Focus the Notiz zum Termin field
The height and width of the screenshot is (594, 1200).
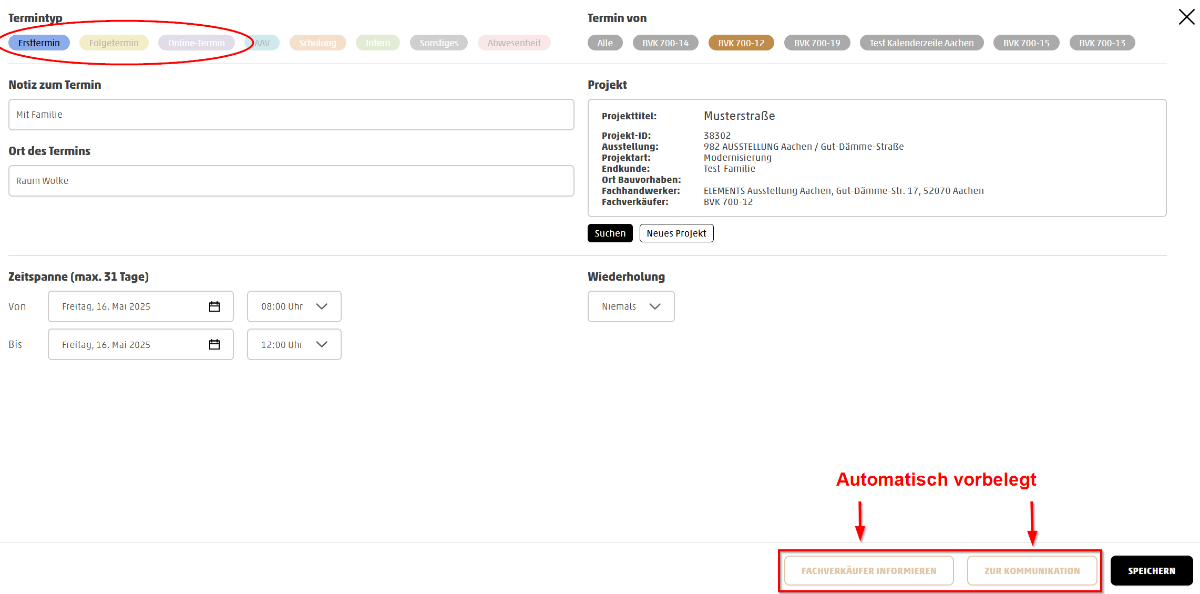[x=291, y=115]
